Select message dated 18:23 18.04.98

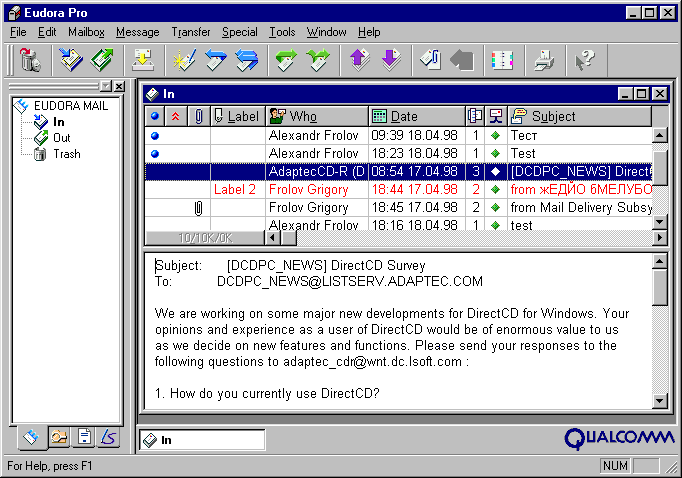[x=398, y=153]
